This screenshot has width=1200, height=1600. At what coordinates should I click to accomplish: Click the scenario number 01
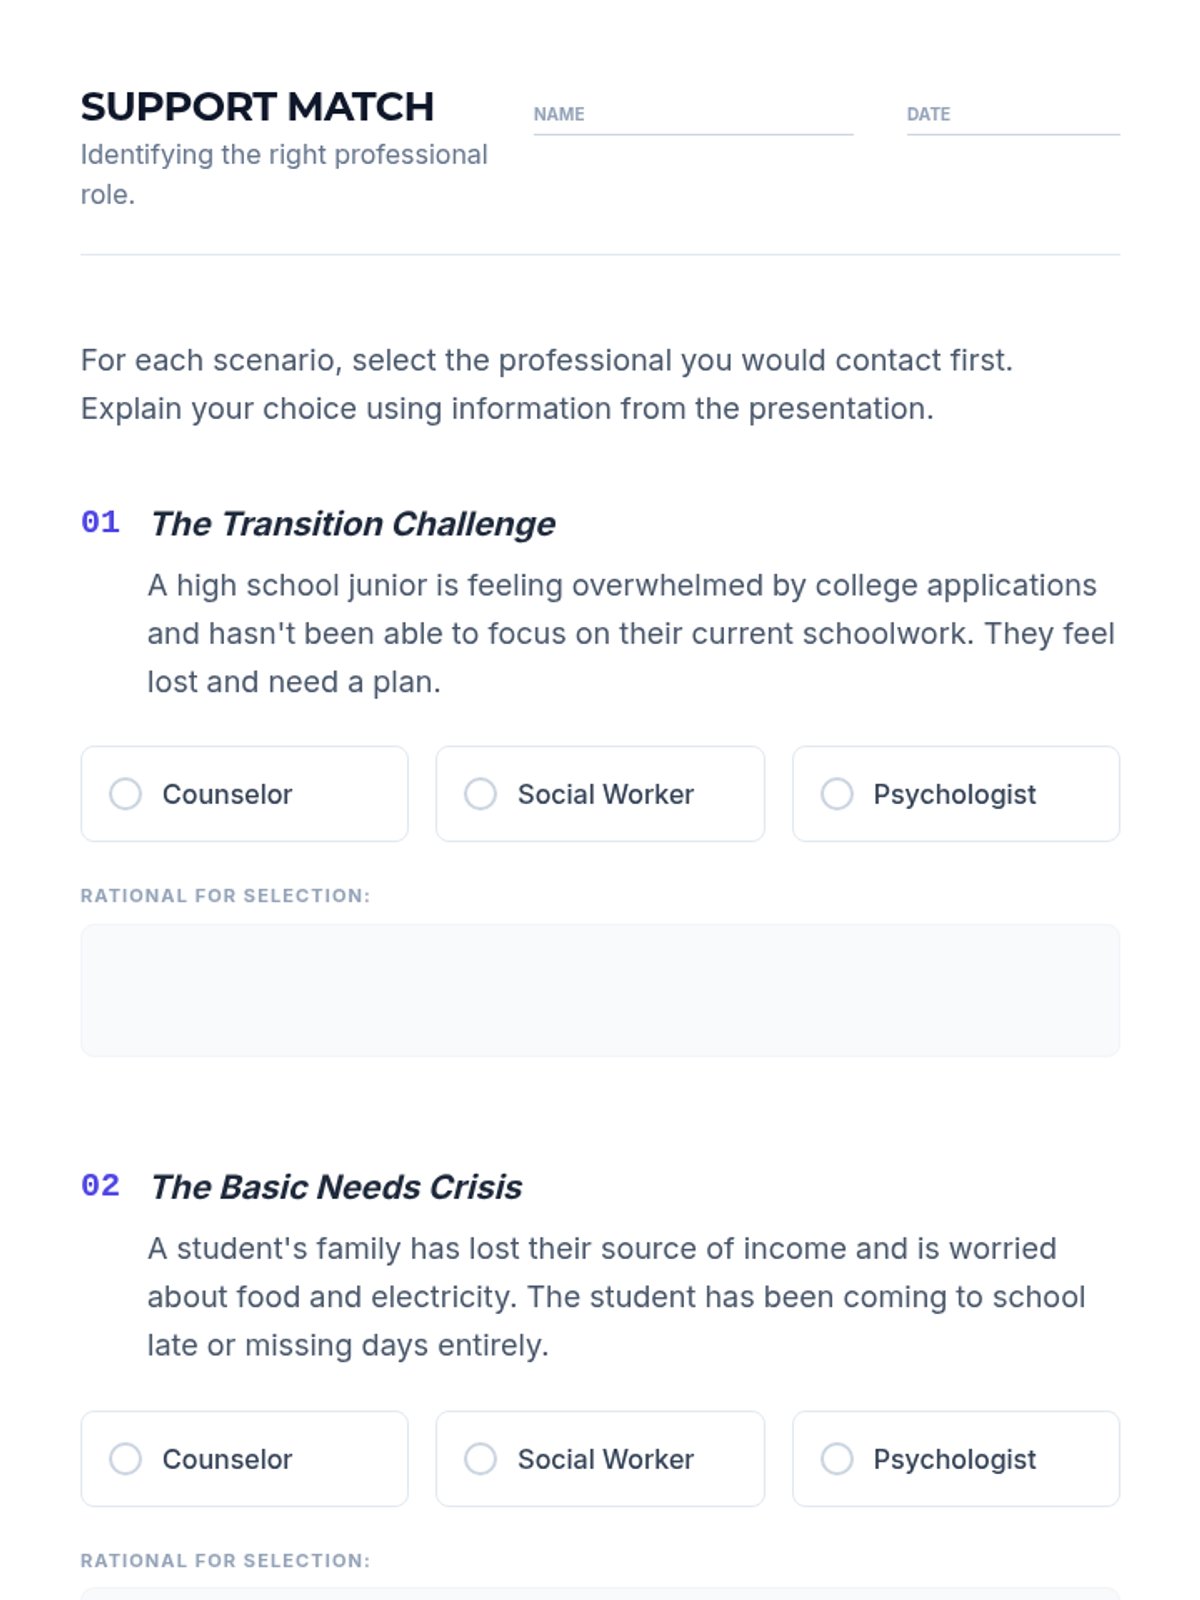pyautogui.click(x=100, y=522)
